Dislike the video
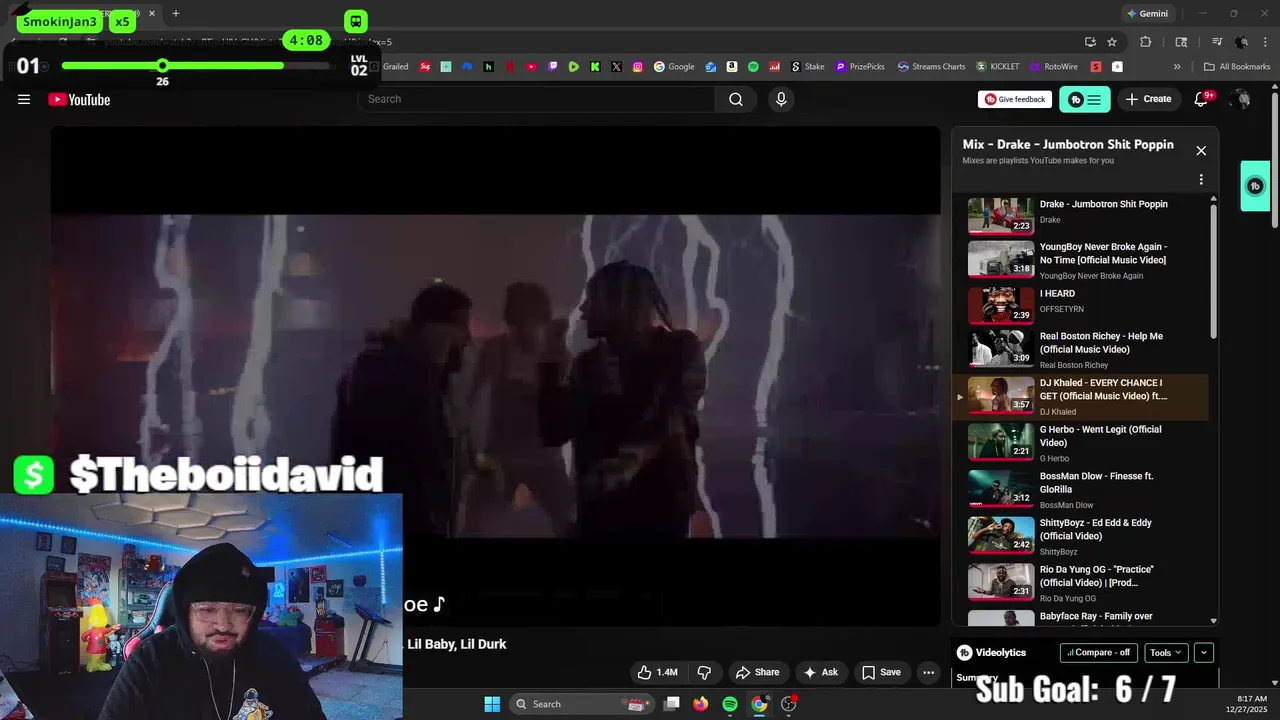 coord(704,672)
